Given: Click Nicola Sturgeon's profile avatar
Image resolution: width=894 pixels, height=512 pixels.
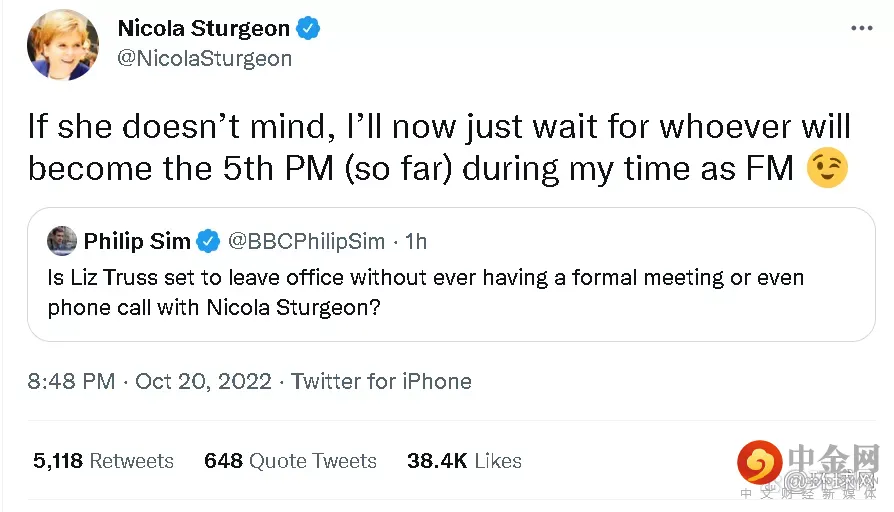Looking at the screenshot, I should [63, 45].
